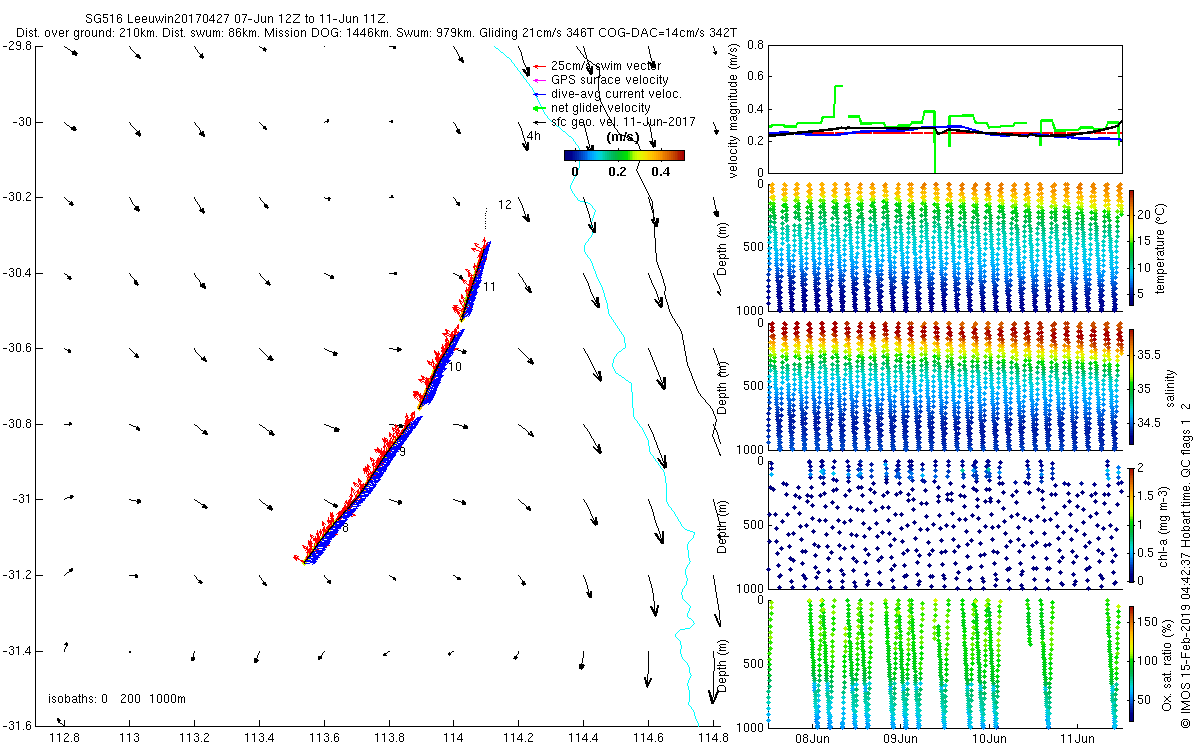
Task: Click the red swim vector legend arrow
Action: (x=540, y=66)
